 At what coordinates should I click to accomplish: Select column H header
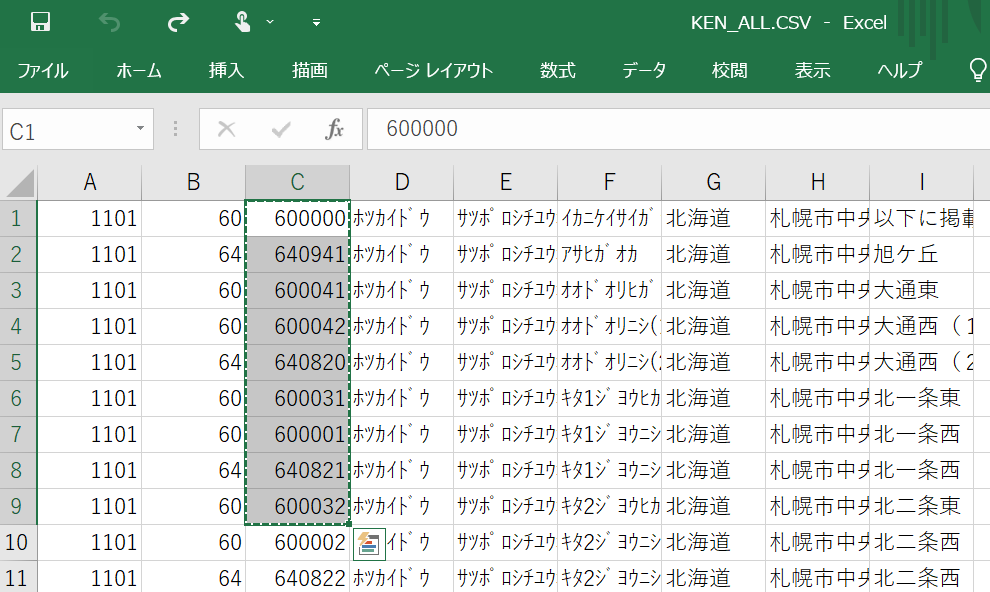[818, 182]
